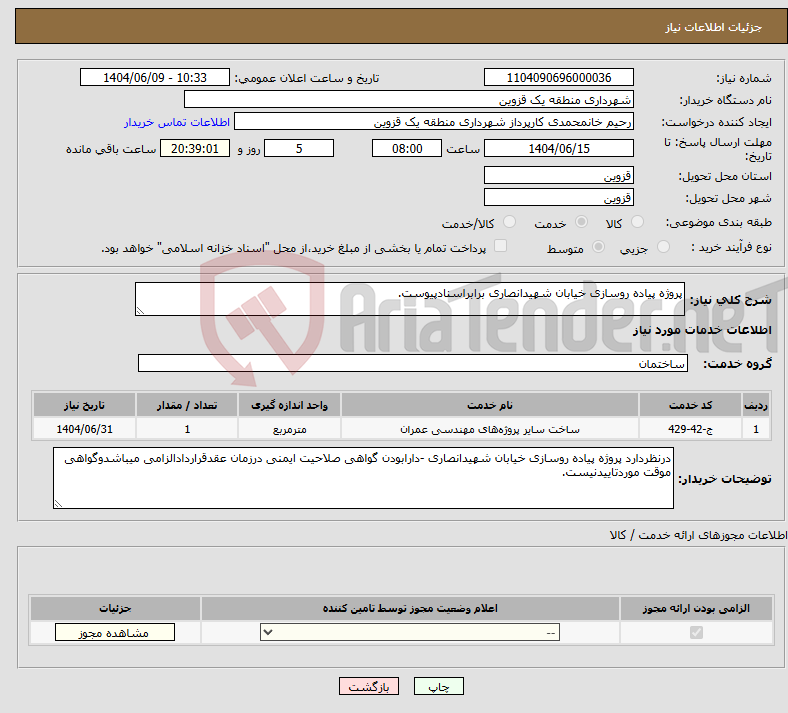This screenshot has width=788, height=713.
Task: Click the شماره نیاز number field
Action: (x=559, y=77)
